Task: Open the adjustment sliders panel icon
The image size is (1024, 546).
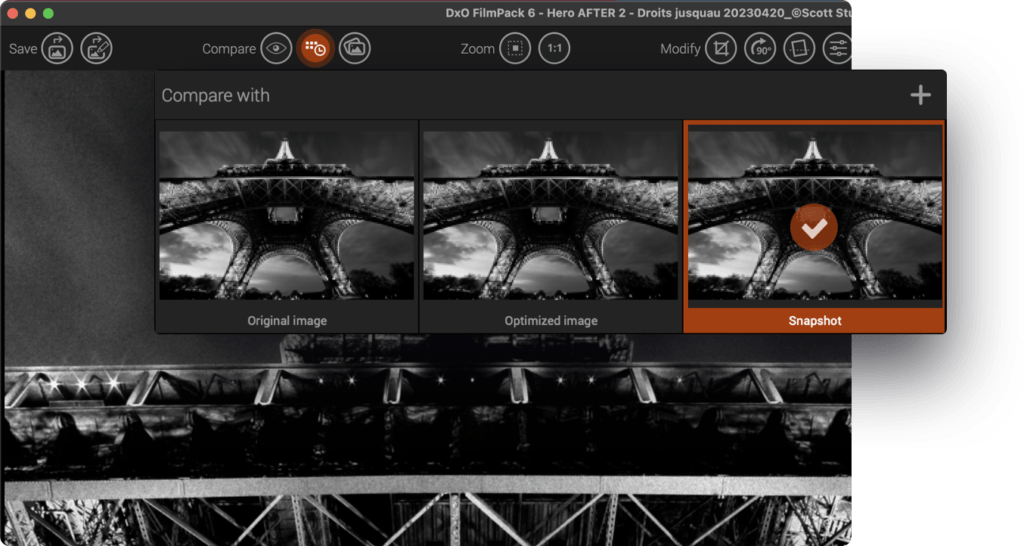Action: [837, 48]
